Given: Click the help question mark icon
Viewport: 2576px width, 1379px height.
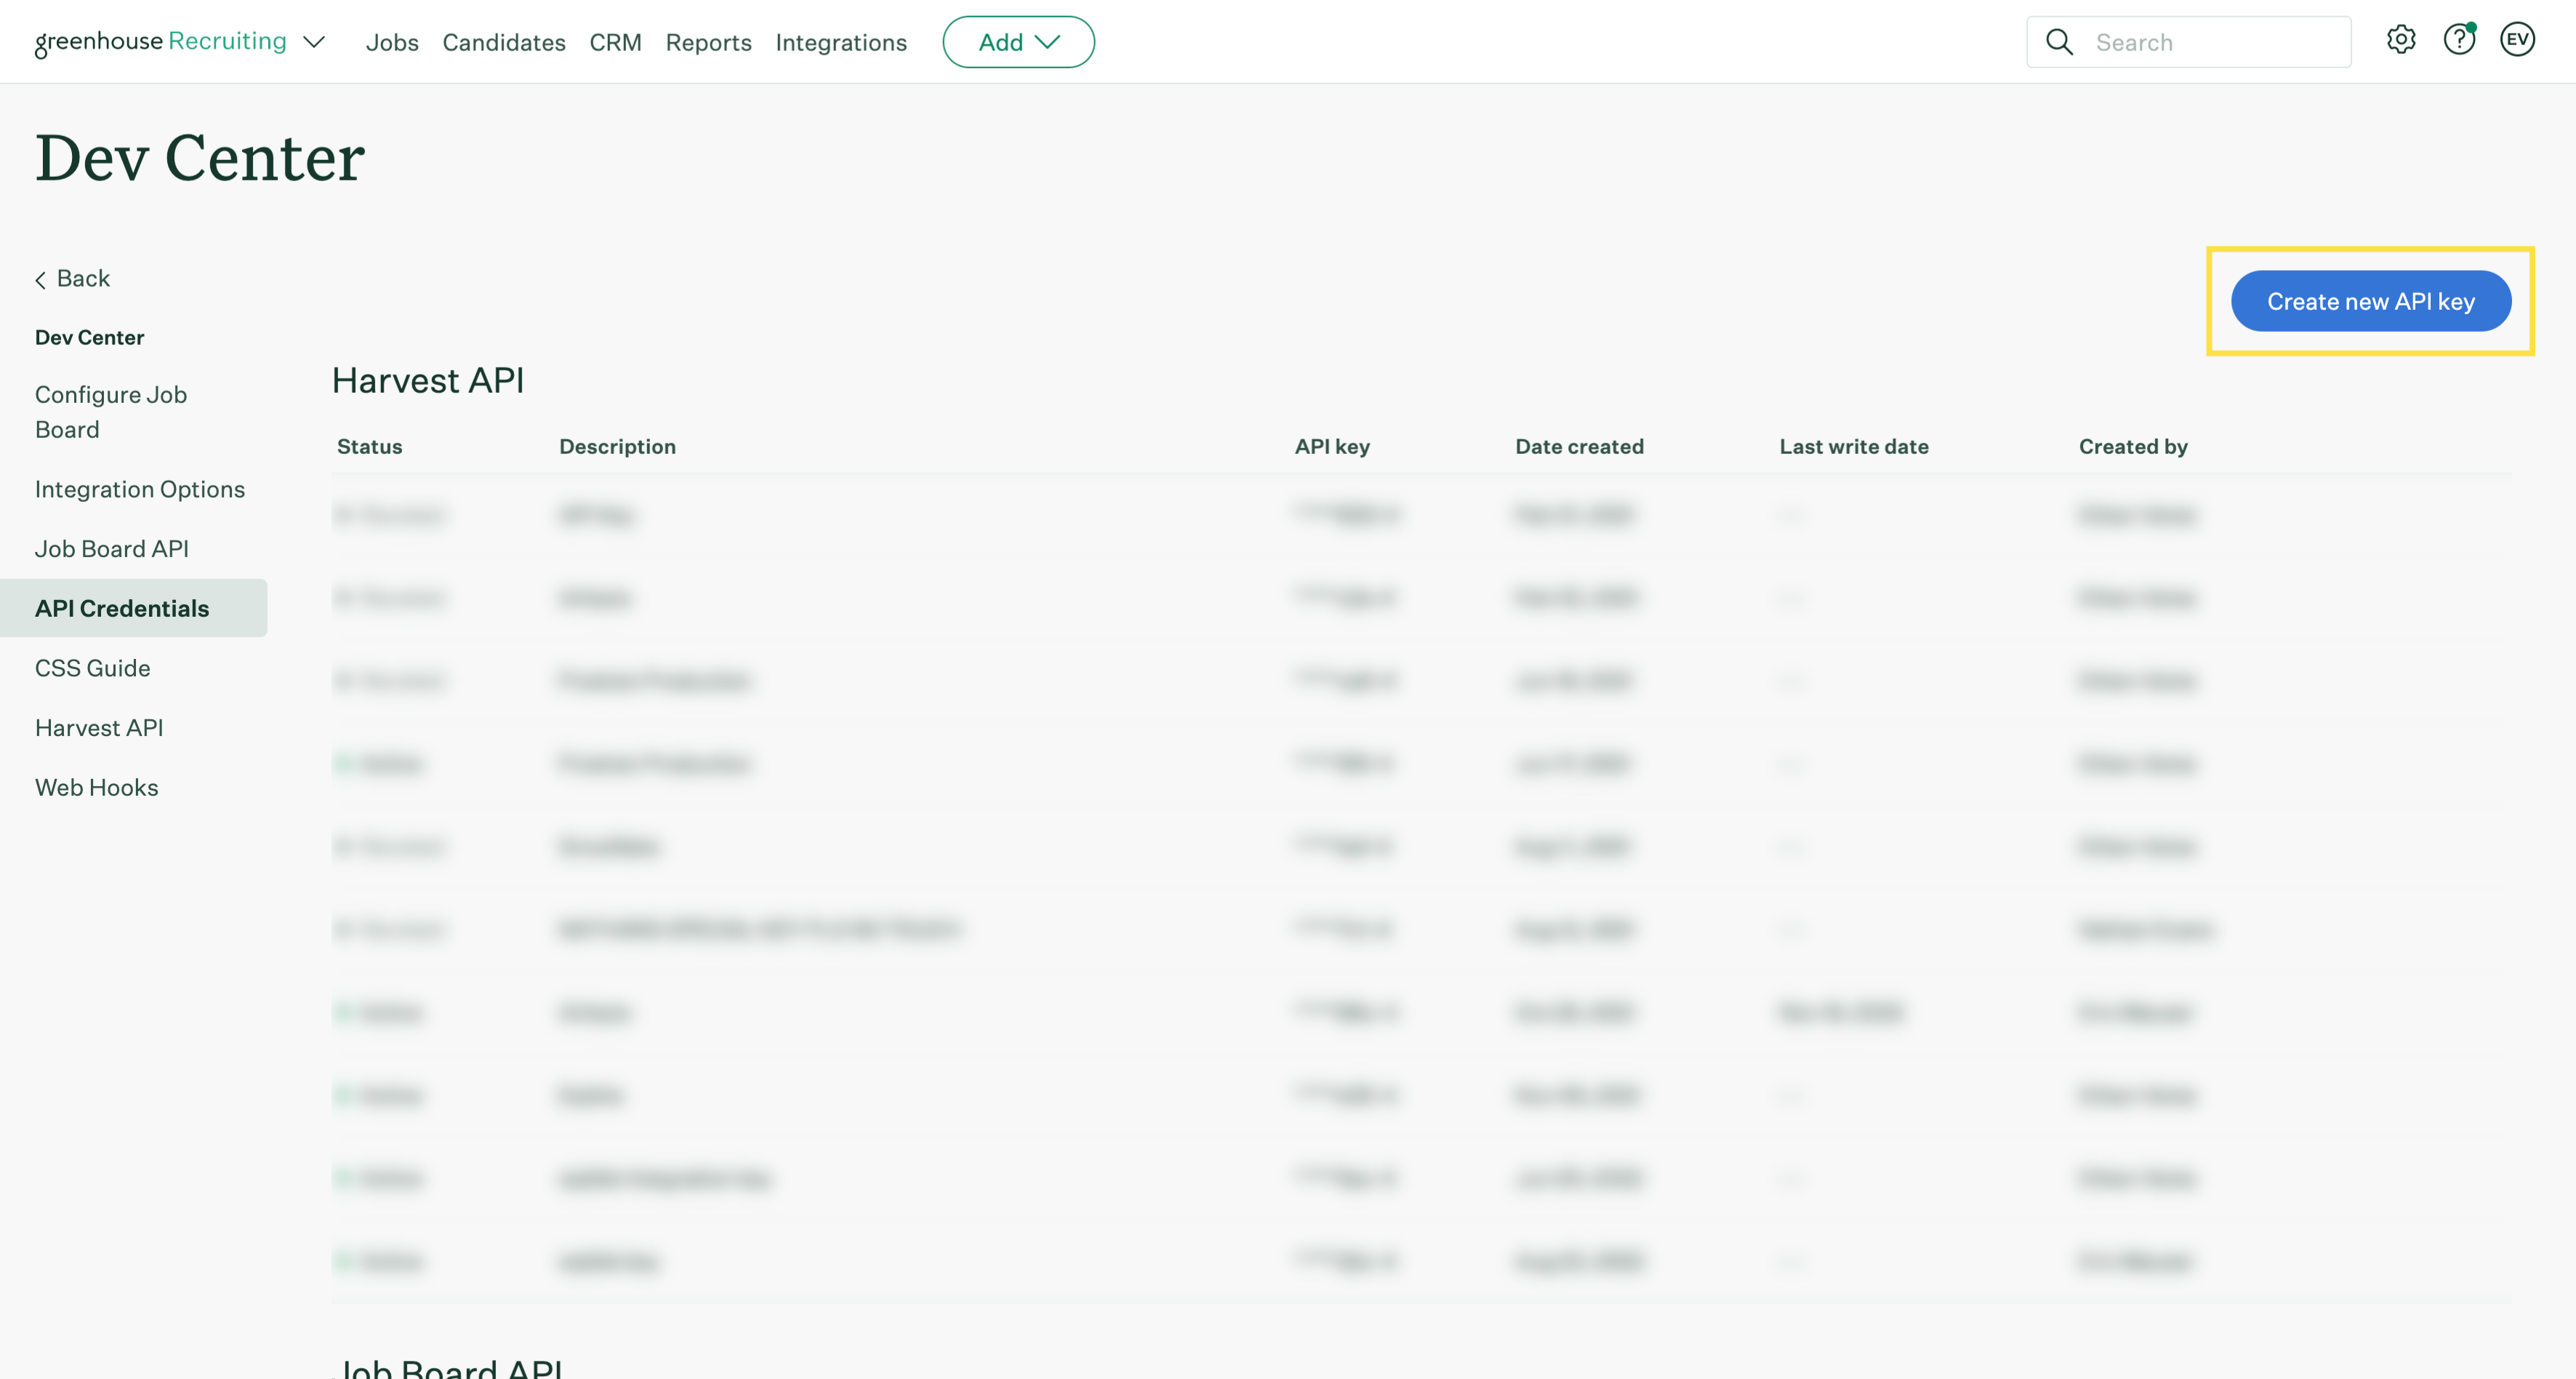Looking at the screenshot, I should [2458, 40].
